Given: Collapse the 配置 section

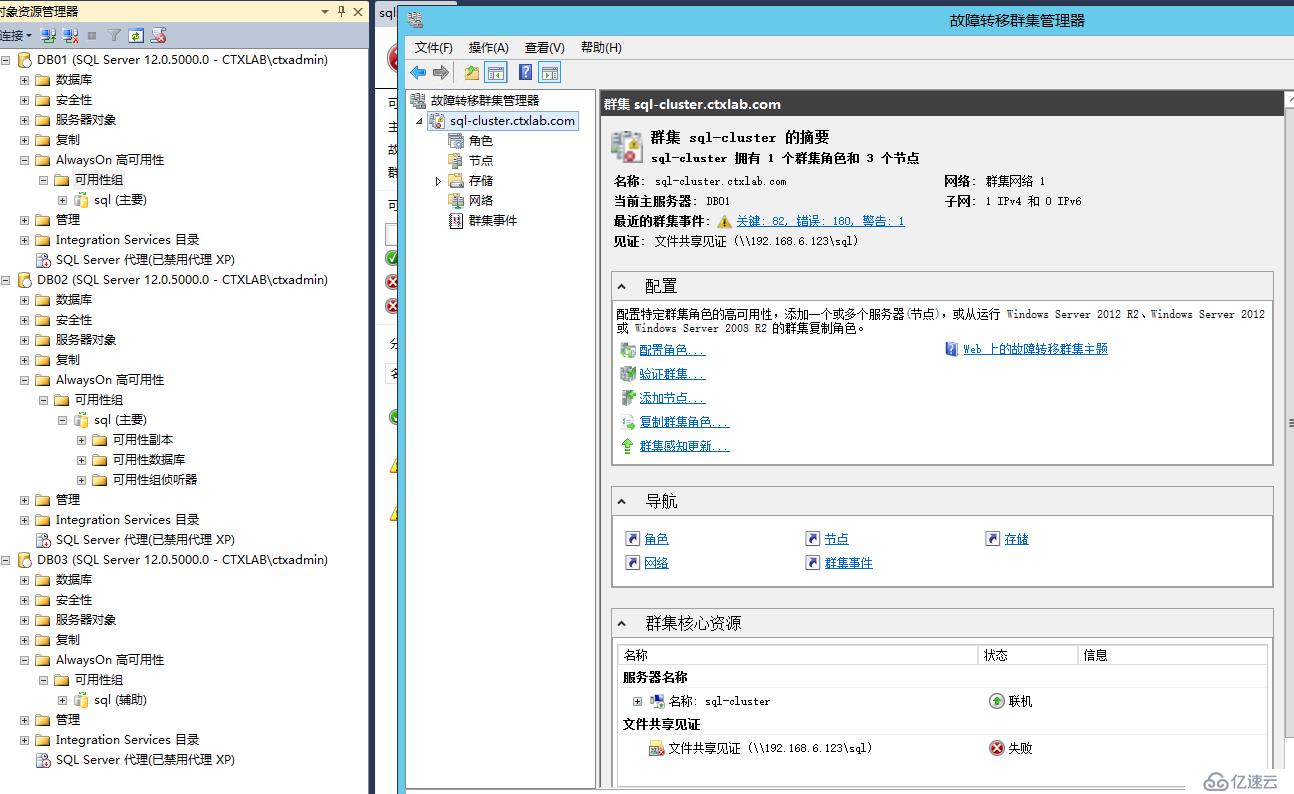Looking at the screenshot, I should pyautogui.click(x=622, y=286).
